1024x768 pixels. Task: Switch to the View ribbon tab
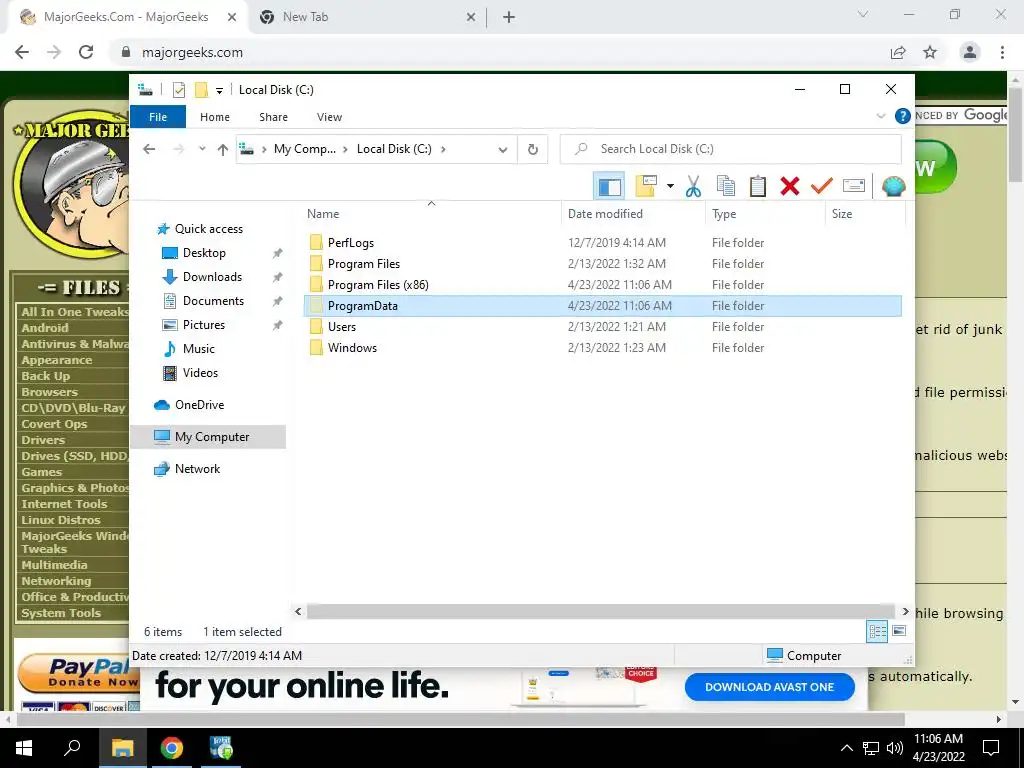pos(329,117)
